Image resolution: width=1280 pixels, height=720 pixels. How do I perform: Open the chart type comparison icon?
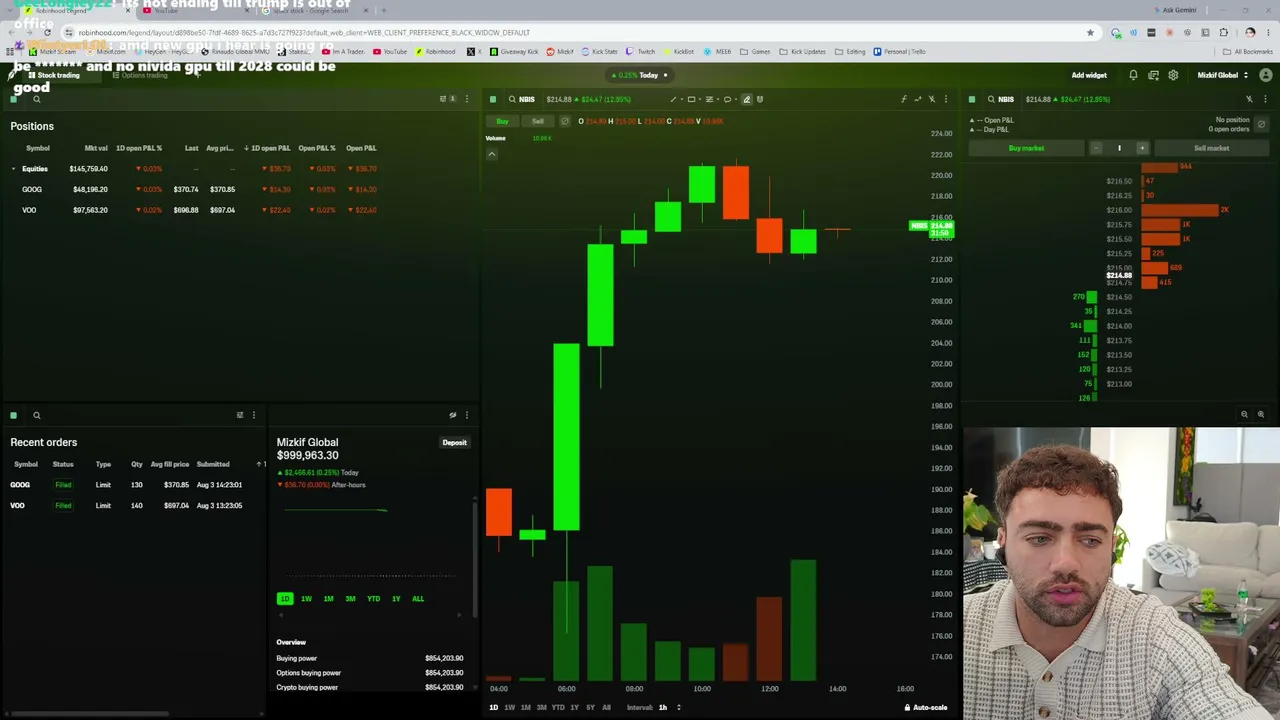(x=917, y=99)
